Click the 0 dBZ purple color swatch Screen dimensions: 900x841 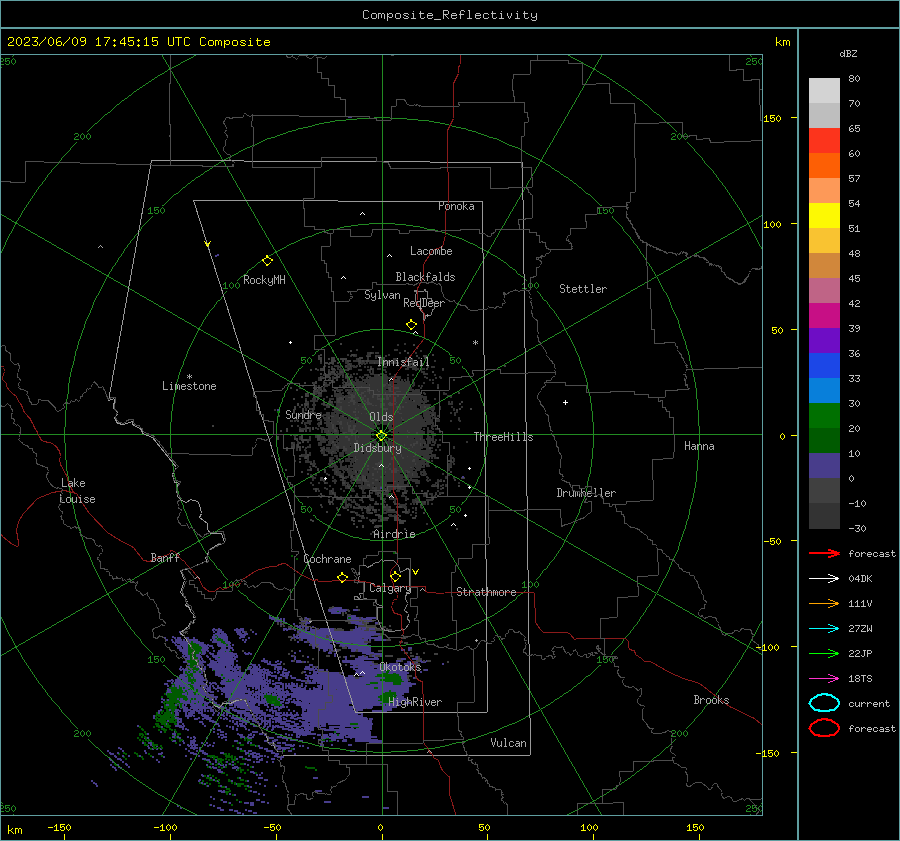pos(824,466)
